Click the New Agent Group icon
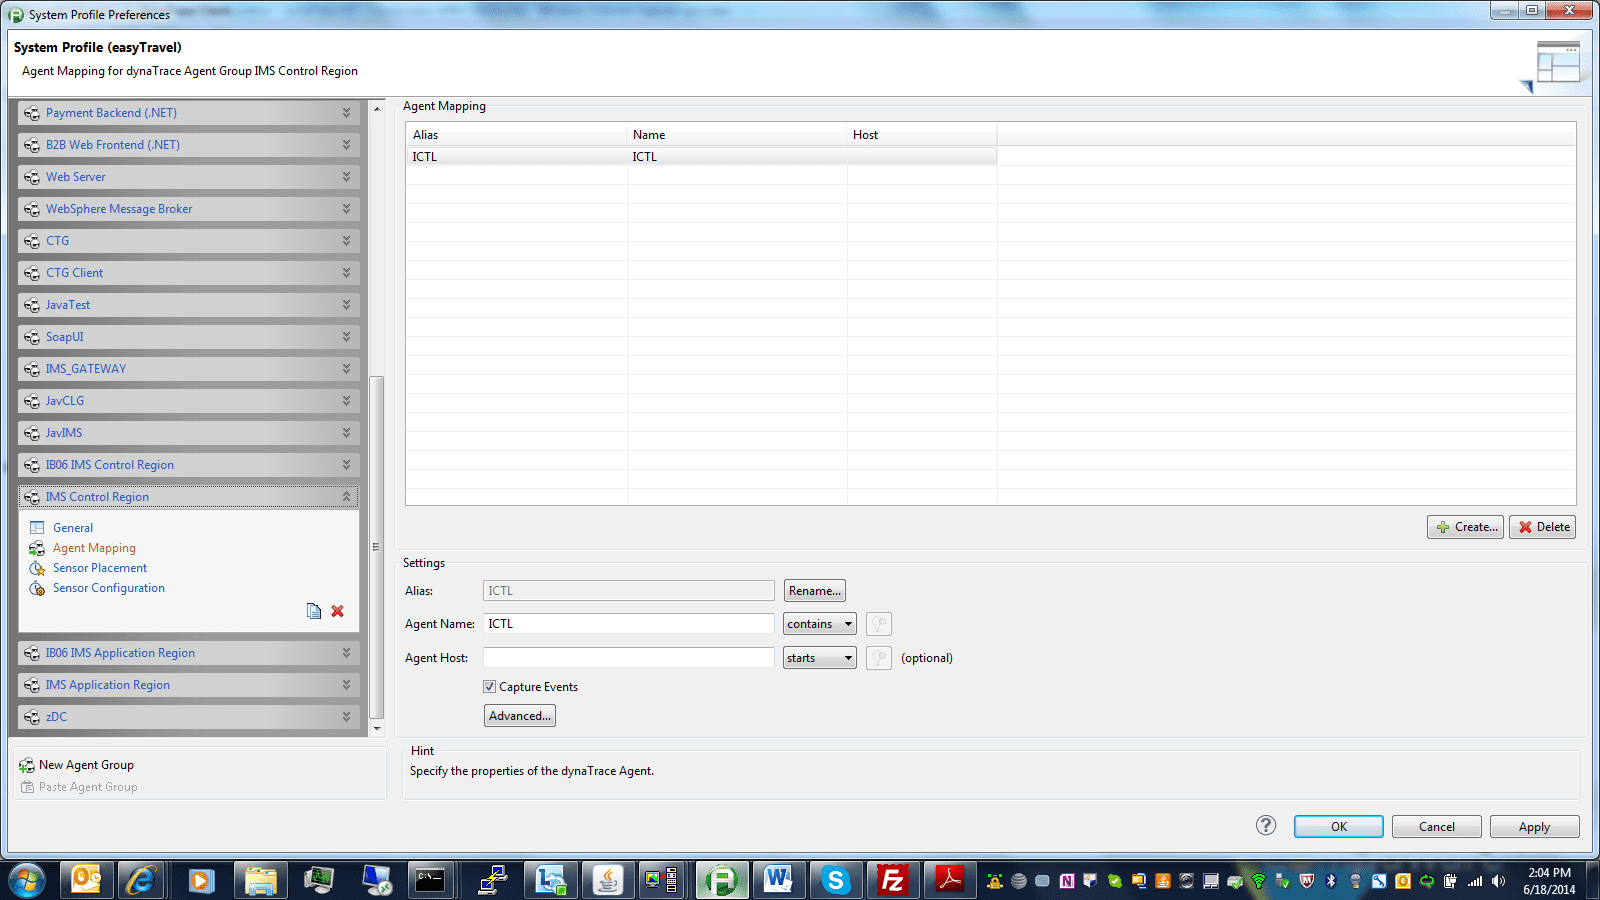 (27, 765)
